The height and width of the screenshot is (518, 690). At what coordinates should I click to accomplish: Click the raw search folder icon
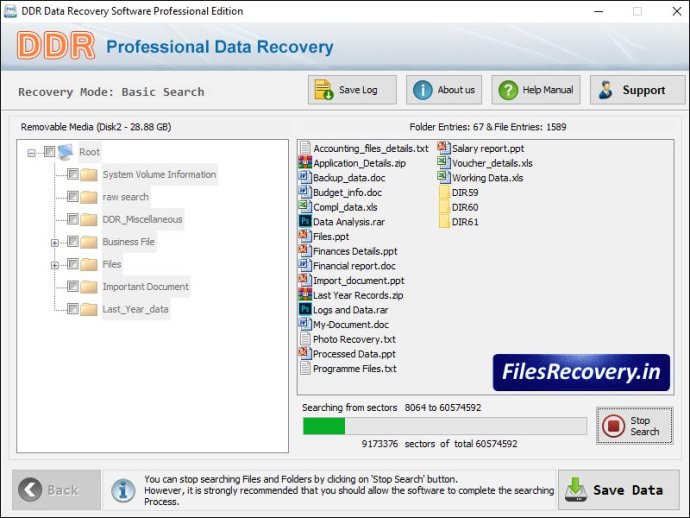pyautogui.click(x=89, y=197)
